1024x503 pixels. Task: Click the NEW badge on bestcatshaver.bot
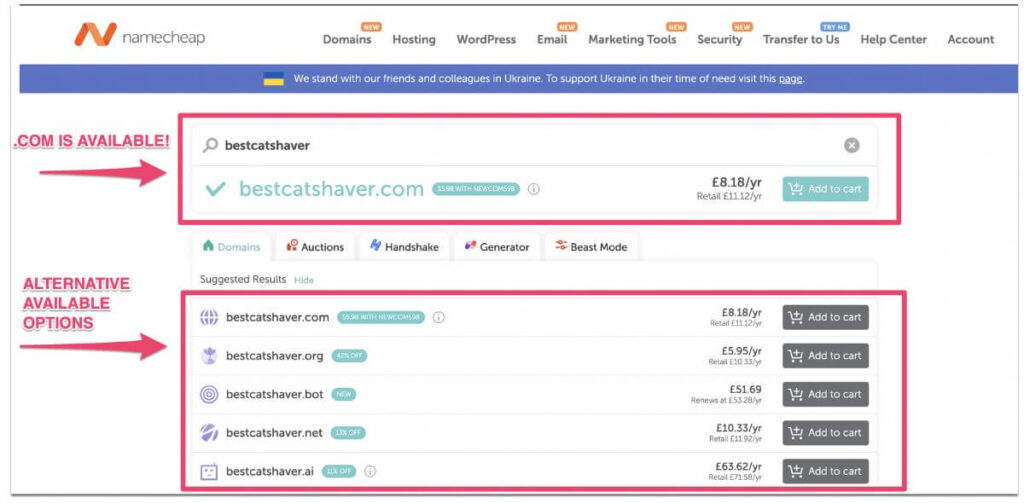(344, 395)
